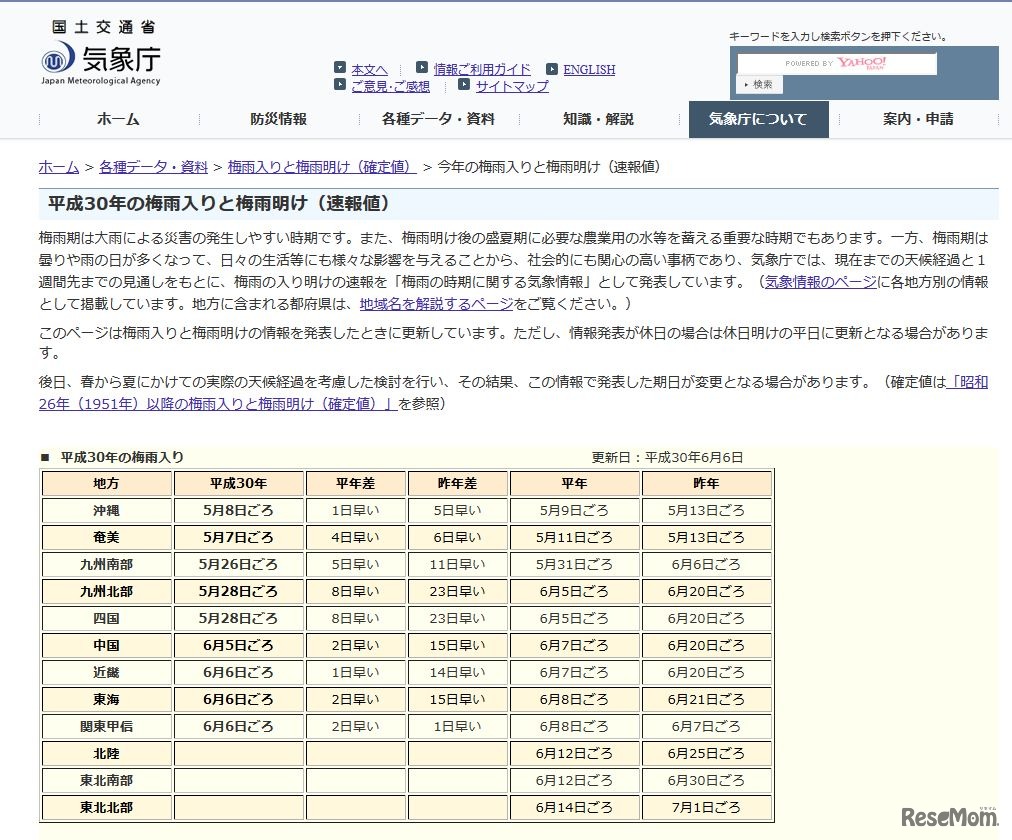Click the 検索 search button
The height and width of the screenshot is (840, 1012).
759,85
